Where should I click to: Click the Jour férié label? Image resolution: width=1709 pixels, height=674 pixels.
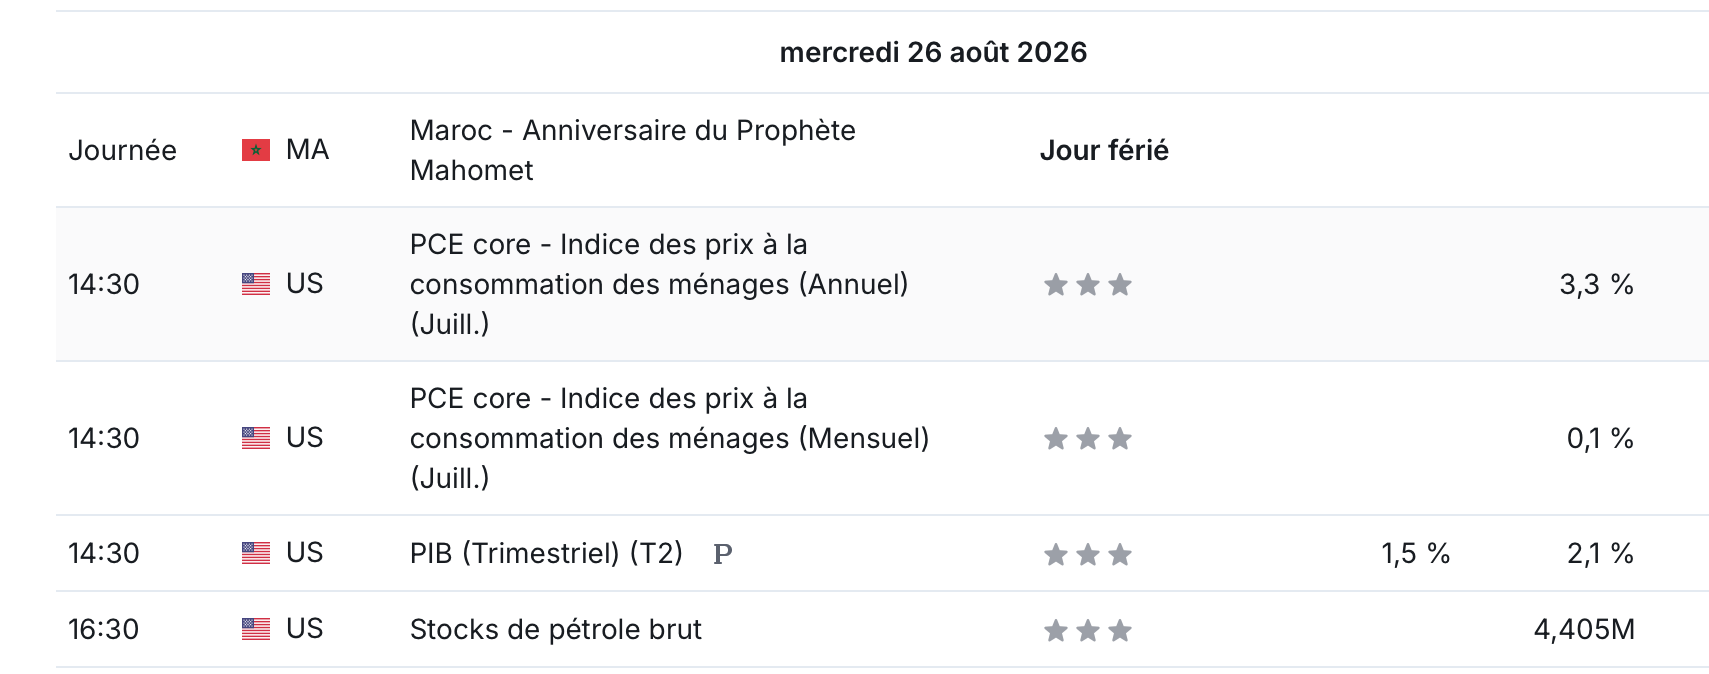click(x=1104, y=150)
